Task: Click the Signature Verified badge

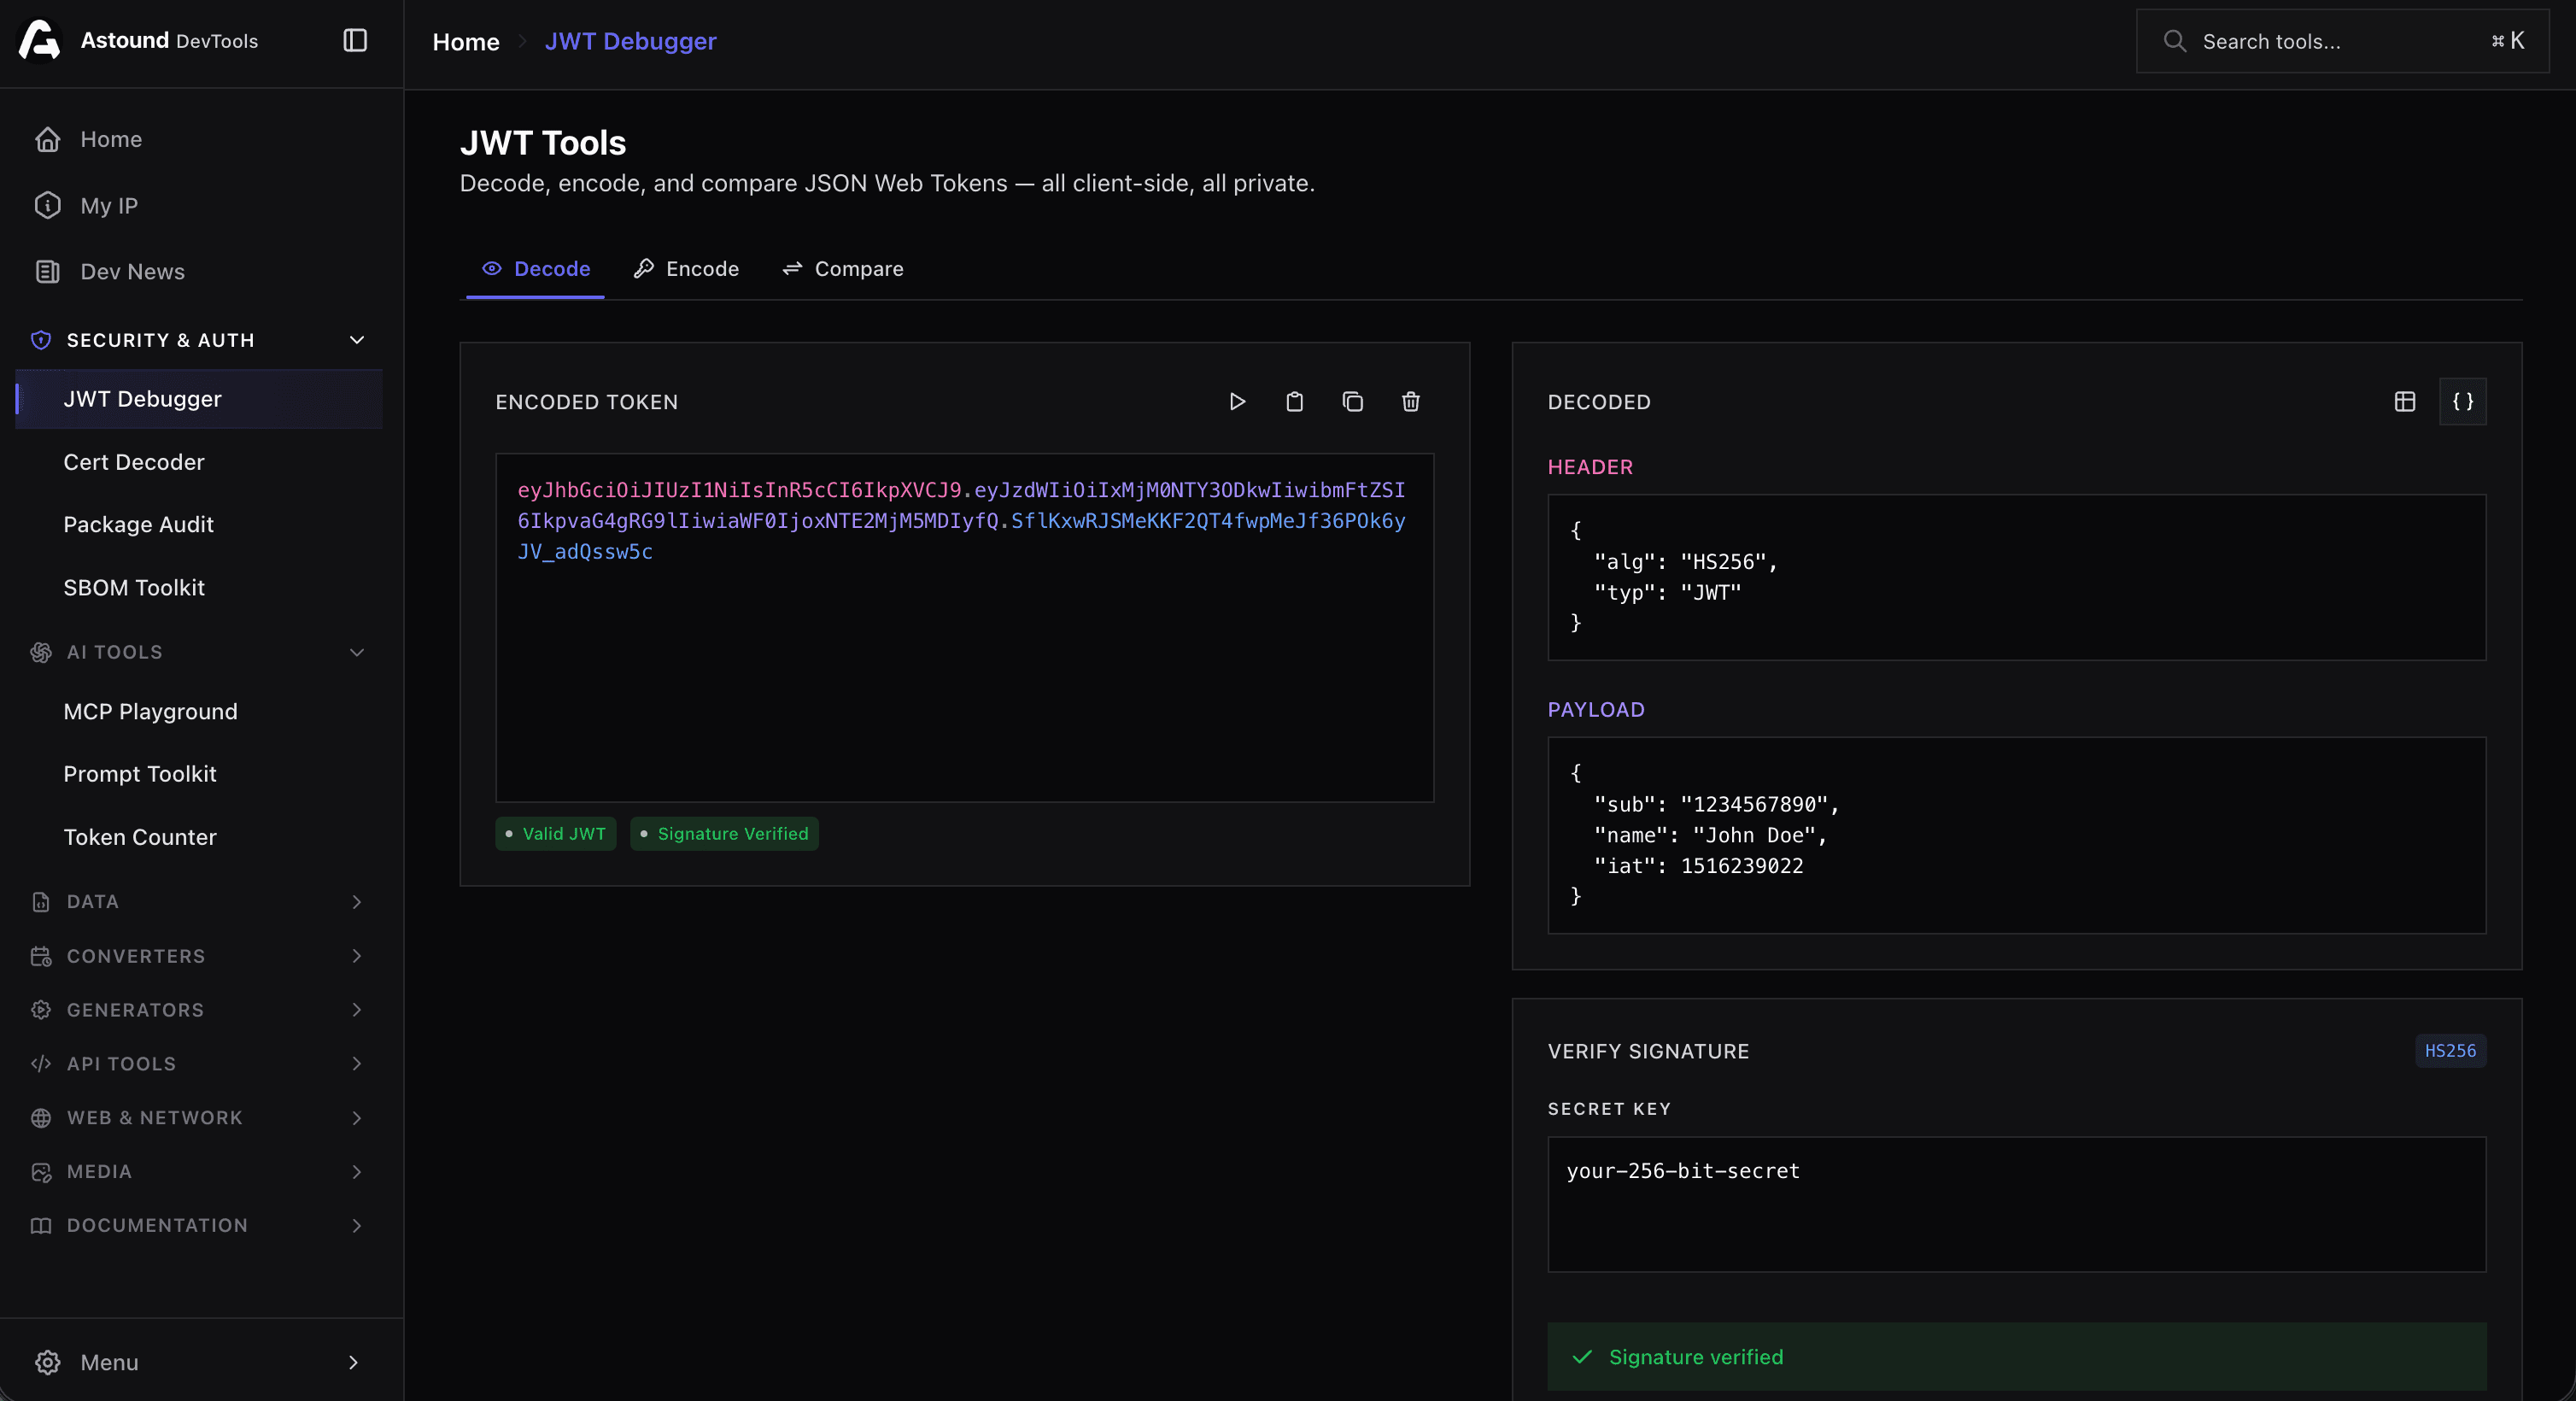Action: [725, 834]
